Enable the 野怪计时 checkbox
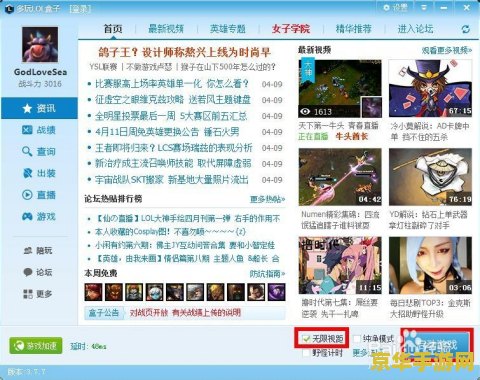 [x=306, y=353]
